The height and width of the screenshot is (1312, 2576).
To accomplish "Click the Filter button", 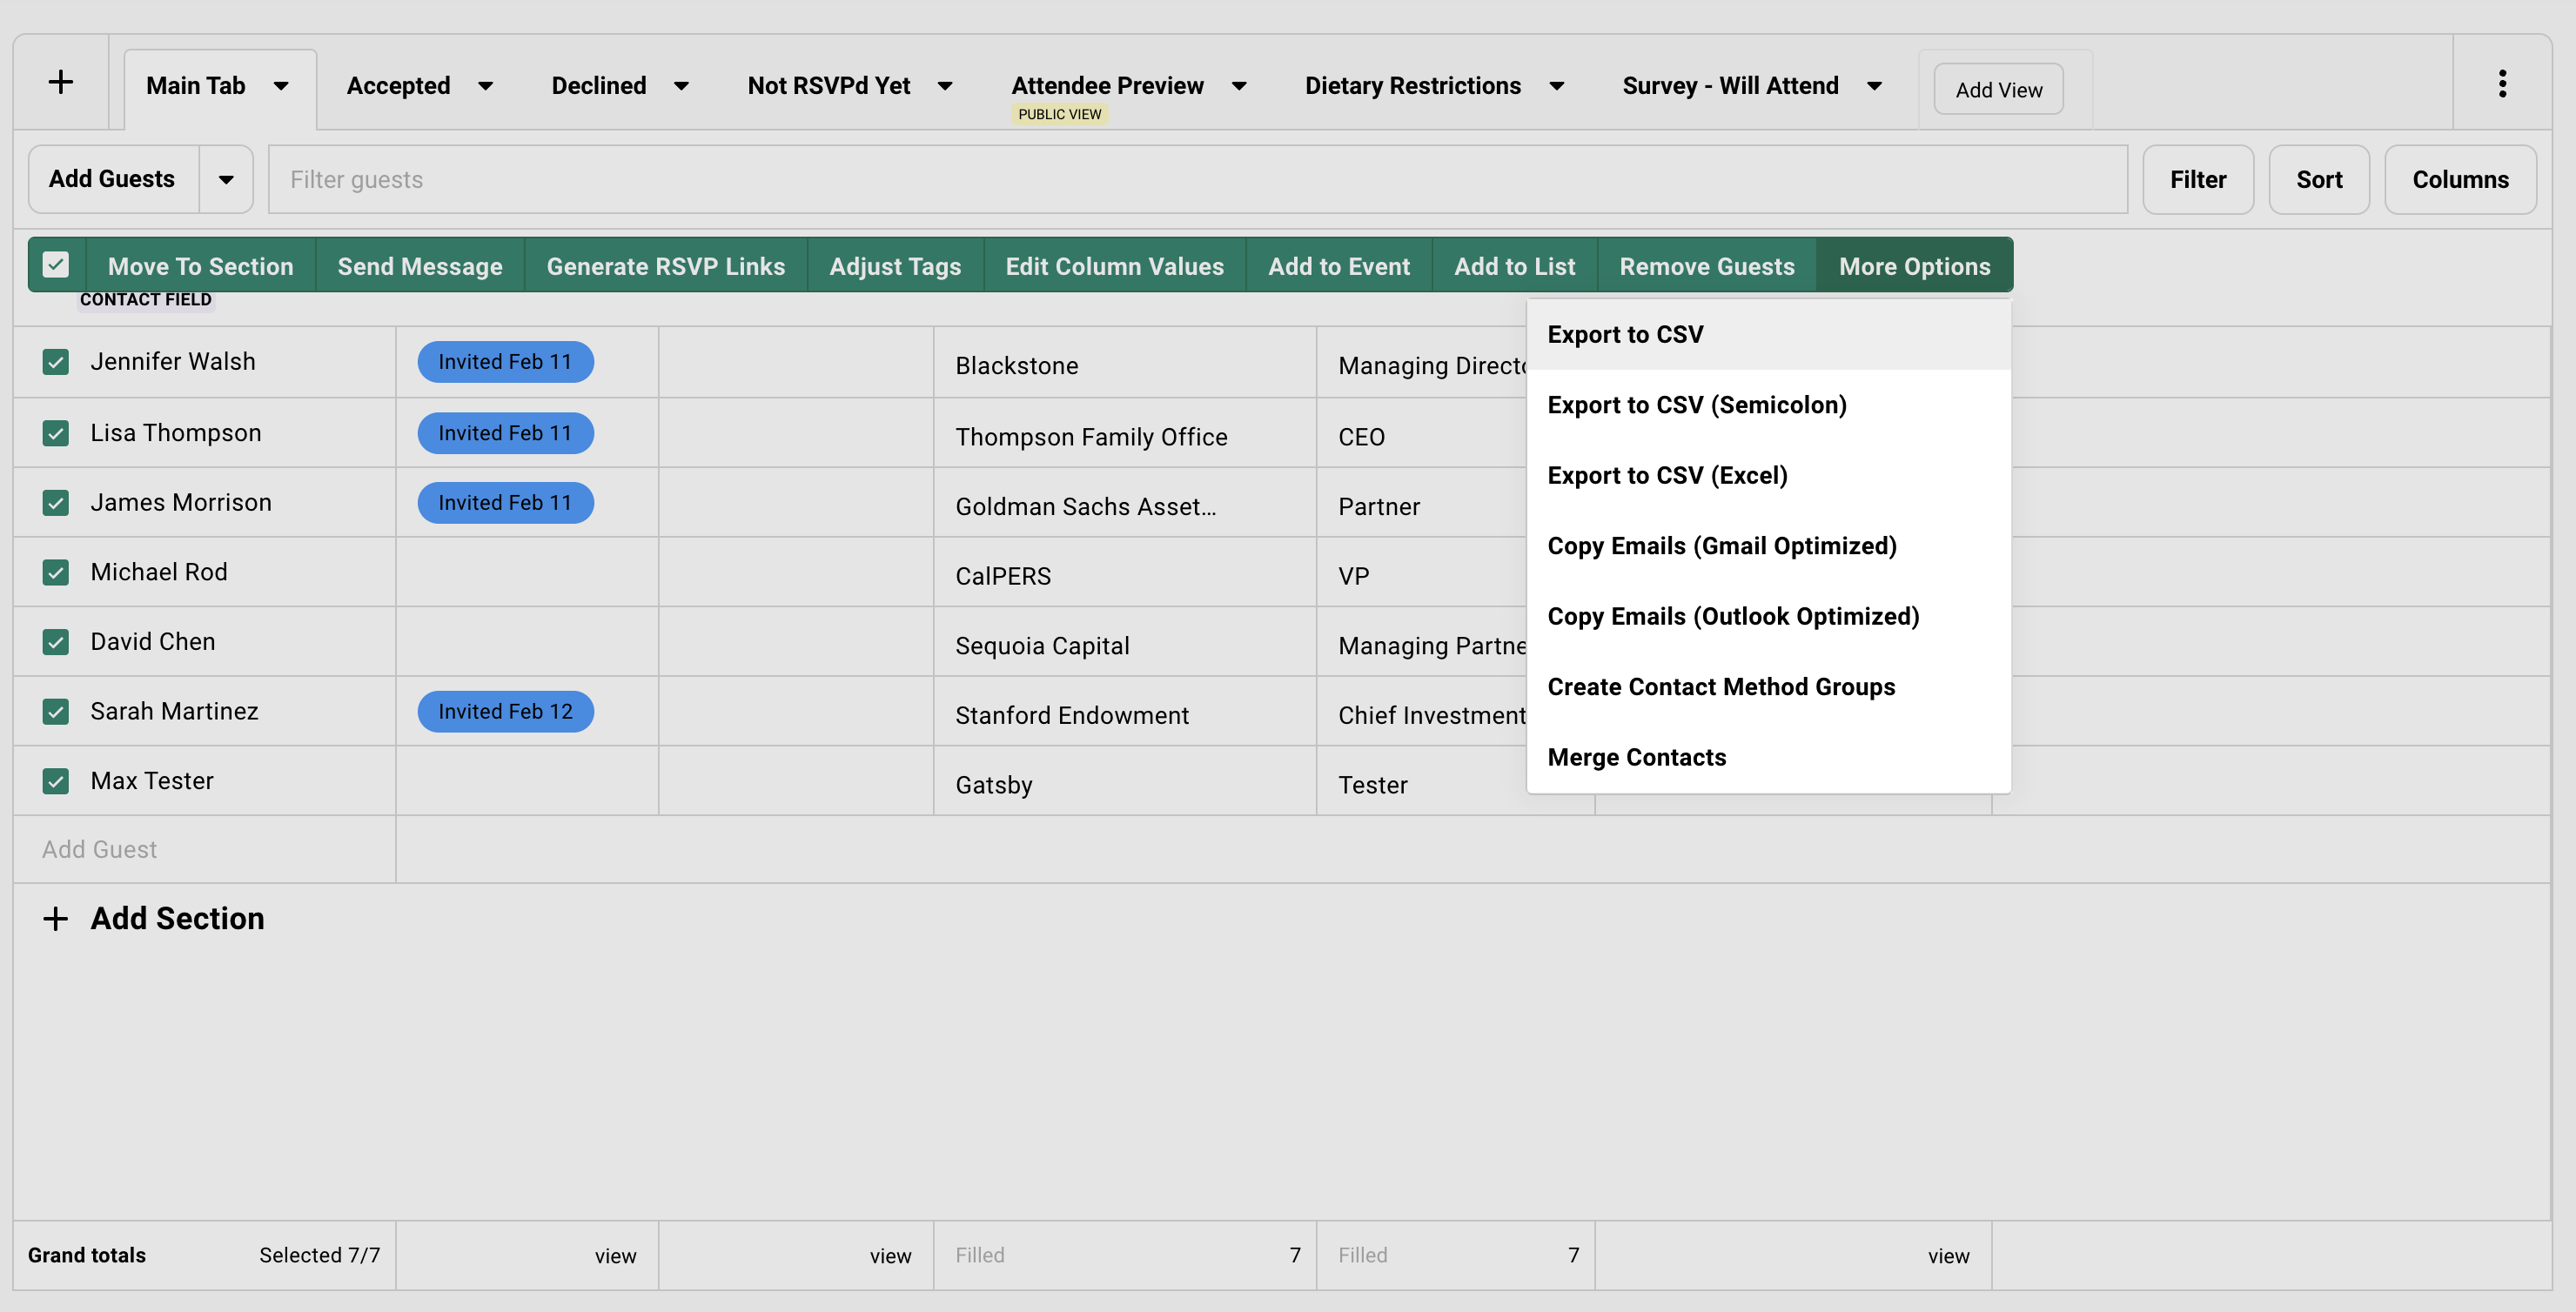I will pyautogui.click(x=2198, y=179).
